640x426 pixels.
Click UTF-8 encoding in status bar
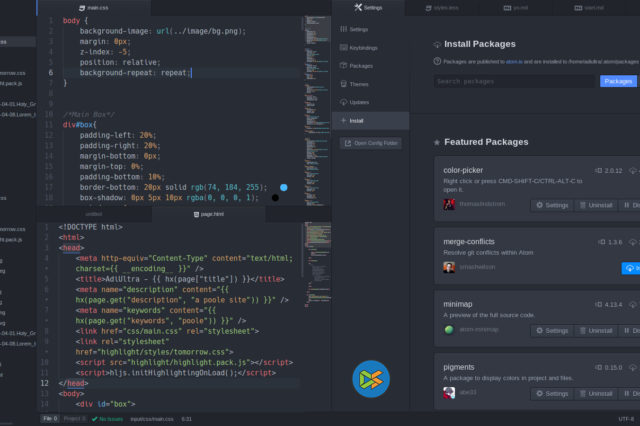(626, 419)
